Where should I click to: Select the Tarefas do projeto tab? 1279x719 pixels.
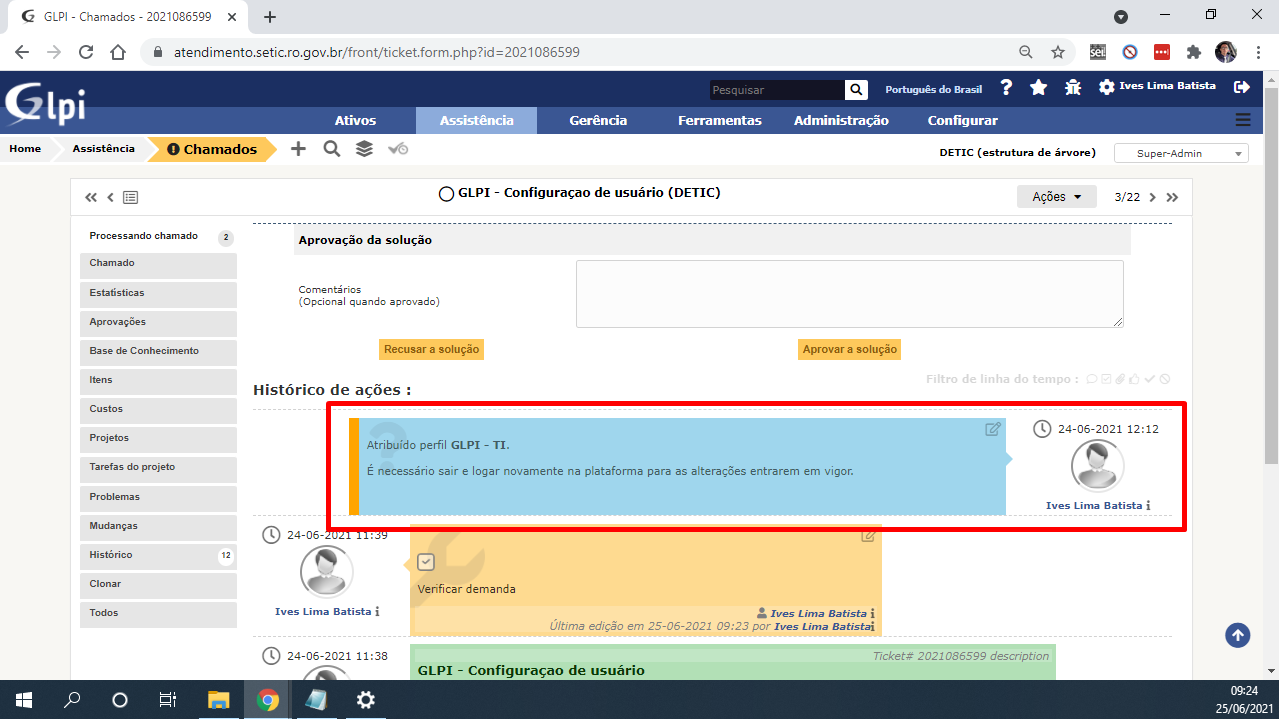(158, 468)
